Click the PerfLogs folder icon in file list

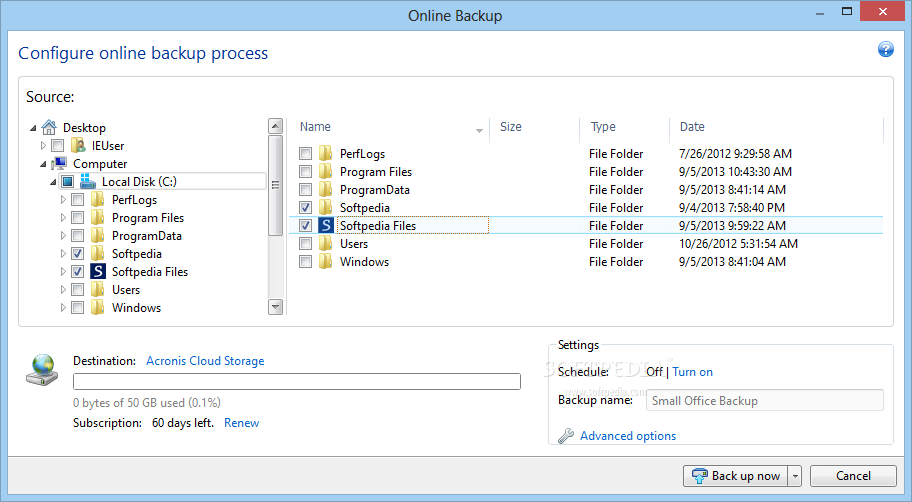326,154
